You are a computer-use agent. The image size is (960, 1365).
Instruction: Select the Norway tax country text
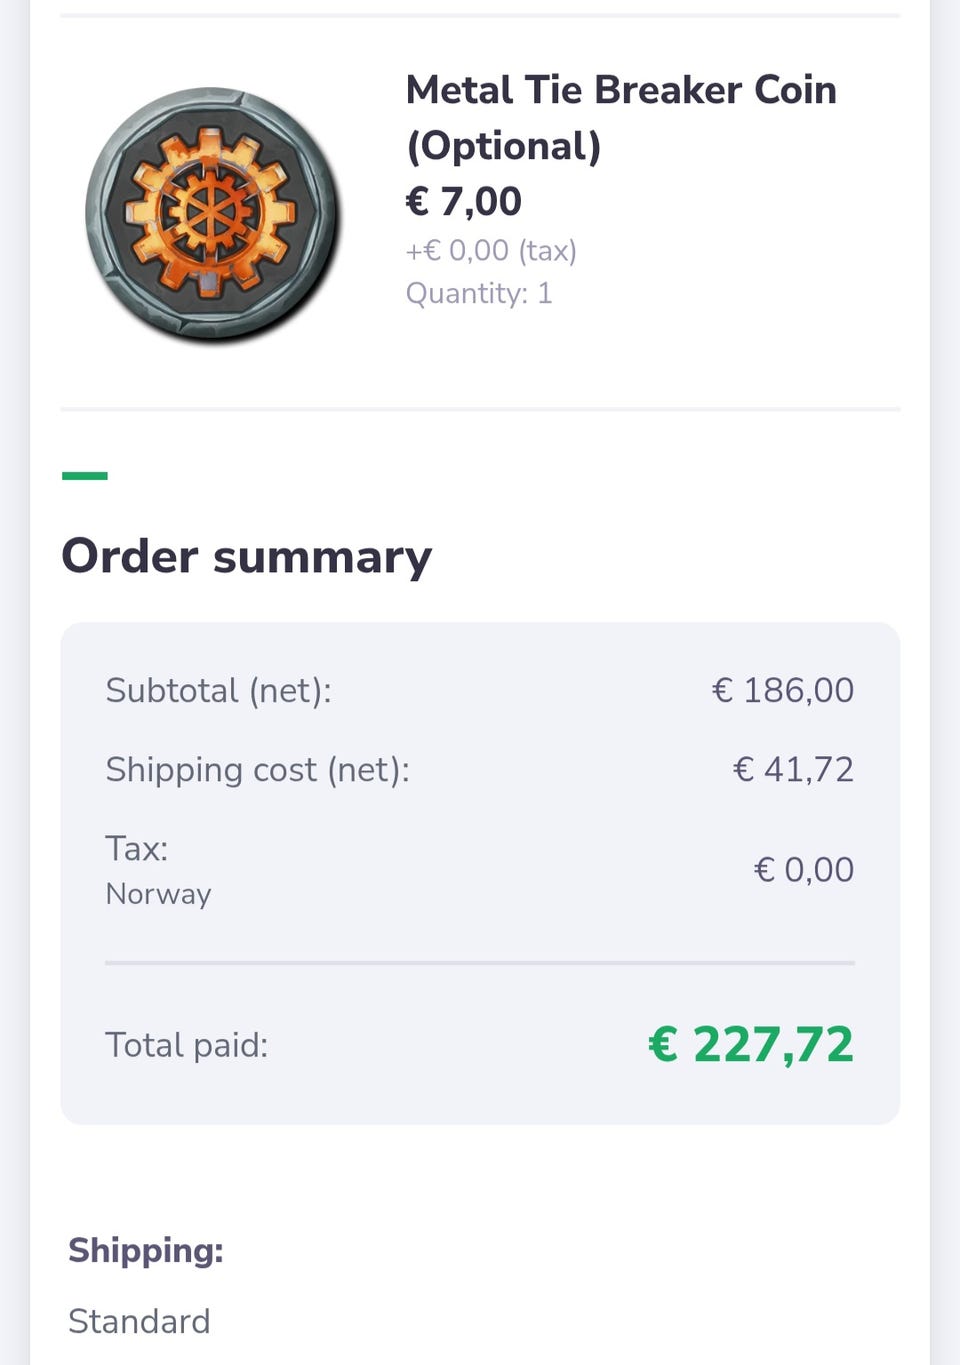coord(158,893)
